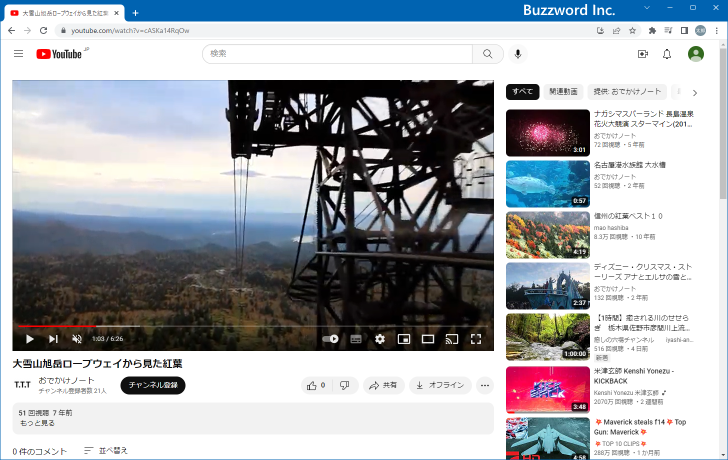This screenshot has height=460, width=728.
Task: Enter full screen mode
Action: coord(476,339)
